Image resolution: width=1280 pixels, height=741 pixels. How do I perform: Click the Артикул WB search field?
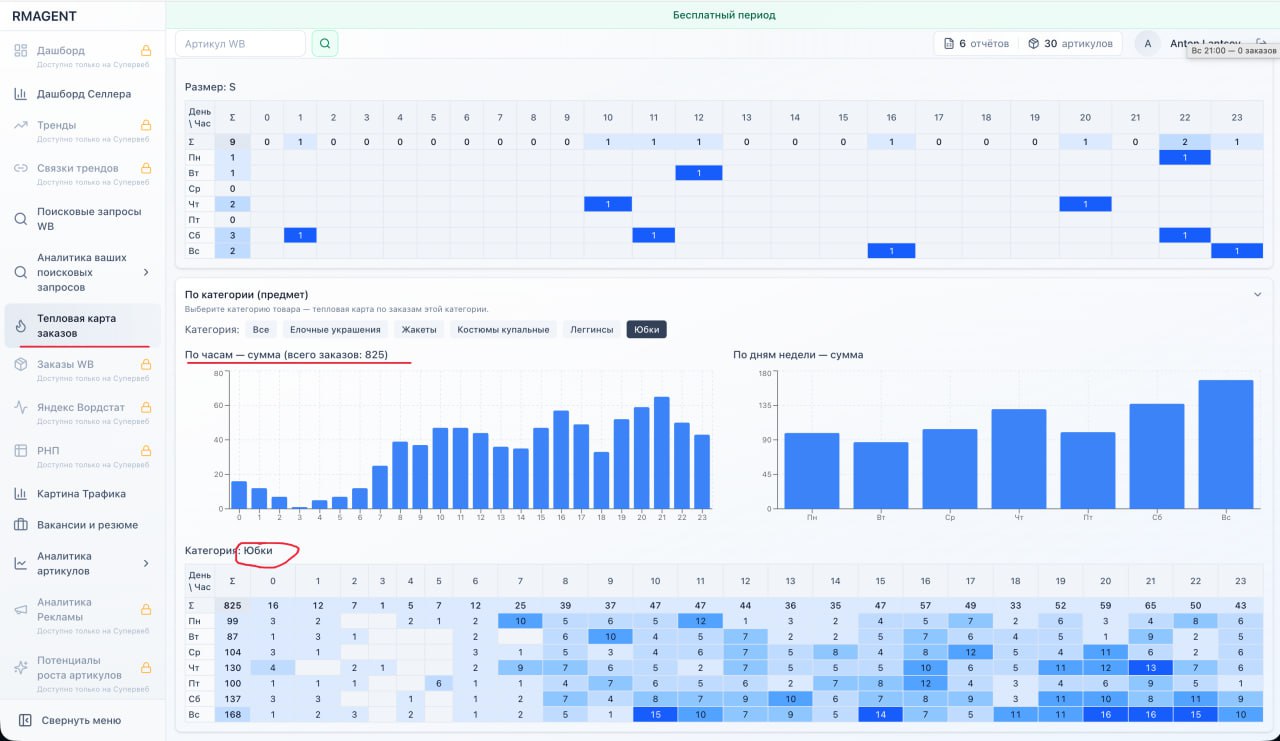[x=240, y=43]
